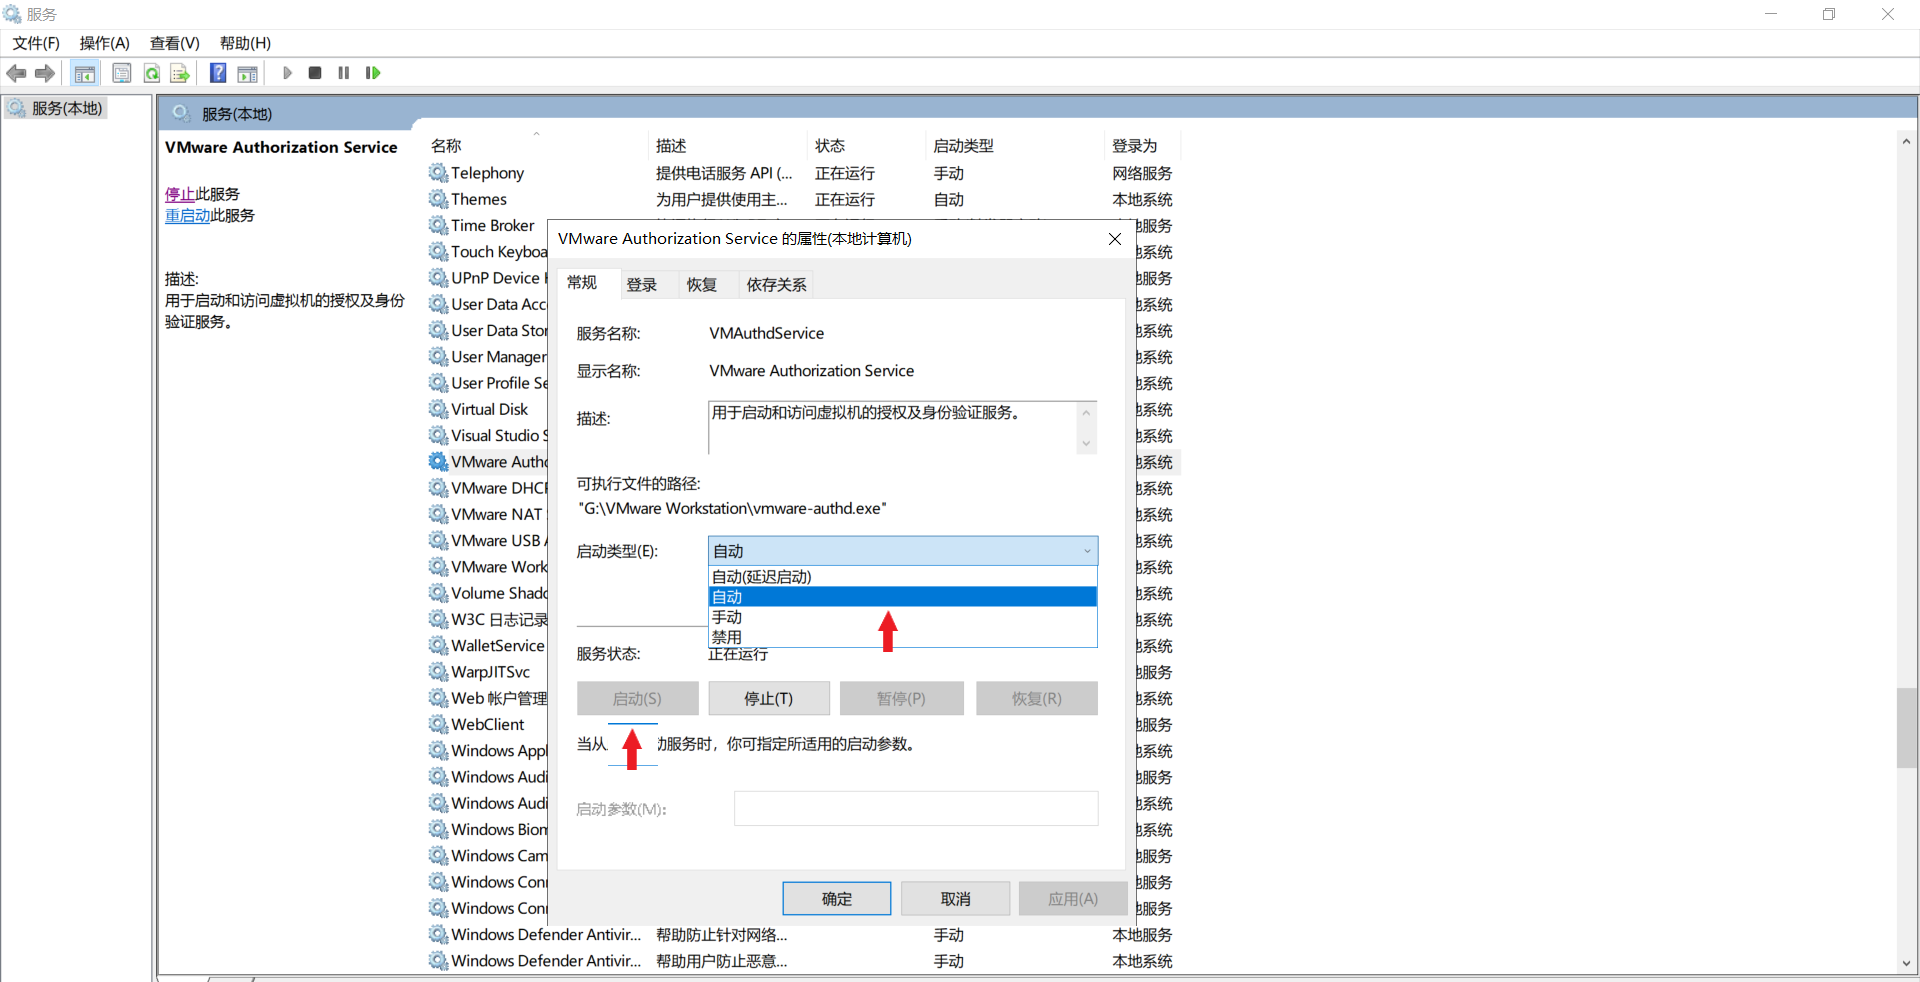Click the 重启动 service link
Screen dimensions: 1920x982
pyautogui.click(x=188, y=215)
